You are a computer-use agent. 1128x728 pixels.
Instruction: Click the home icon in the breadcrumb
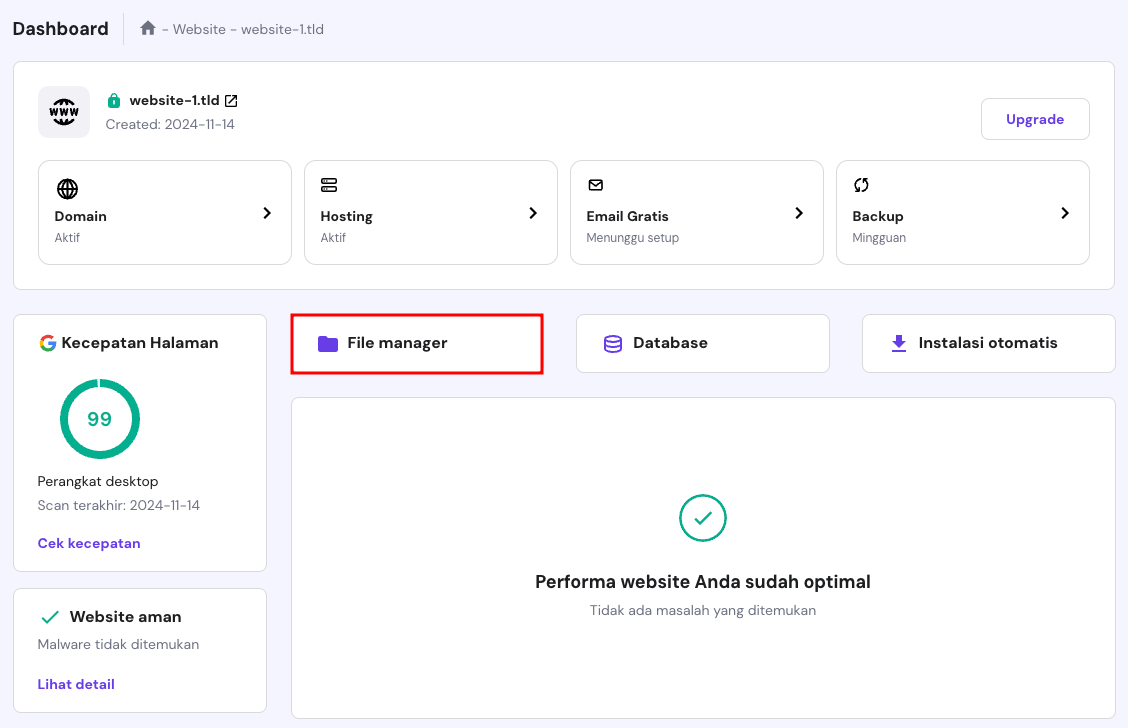pyautogui.click(x=146, y=28)
